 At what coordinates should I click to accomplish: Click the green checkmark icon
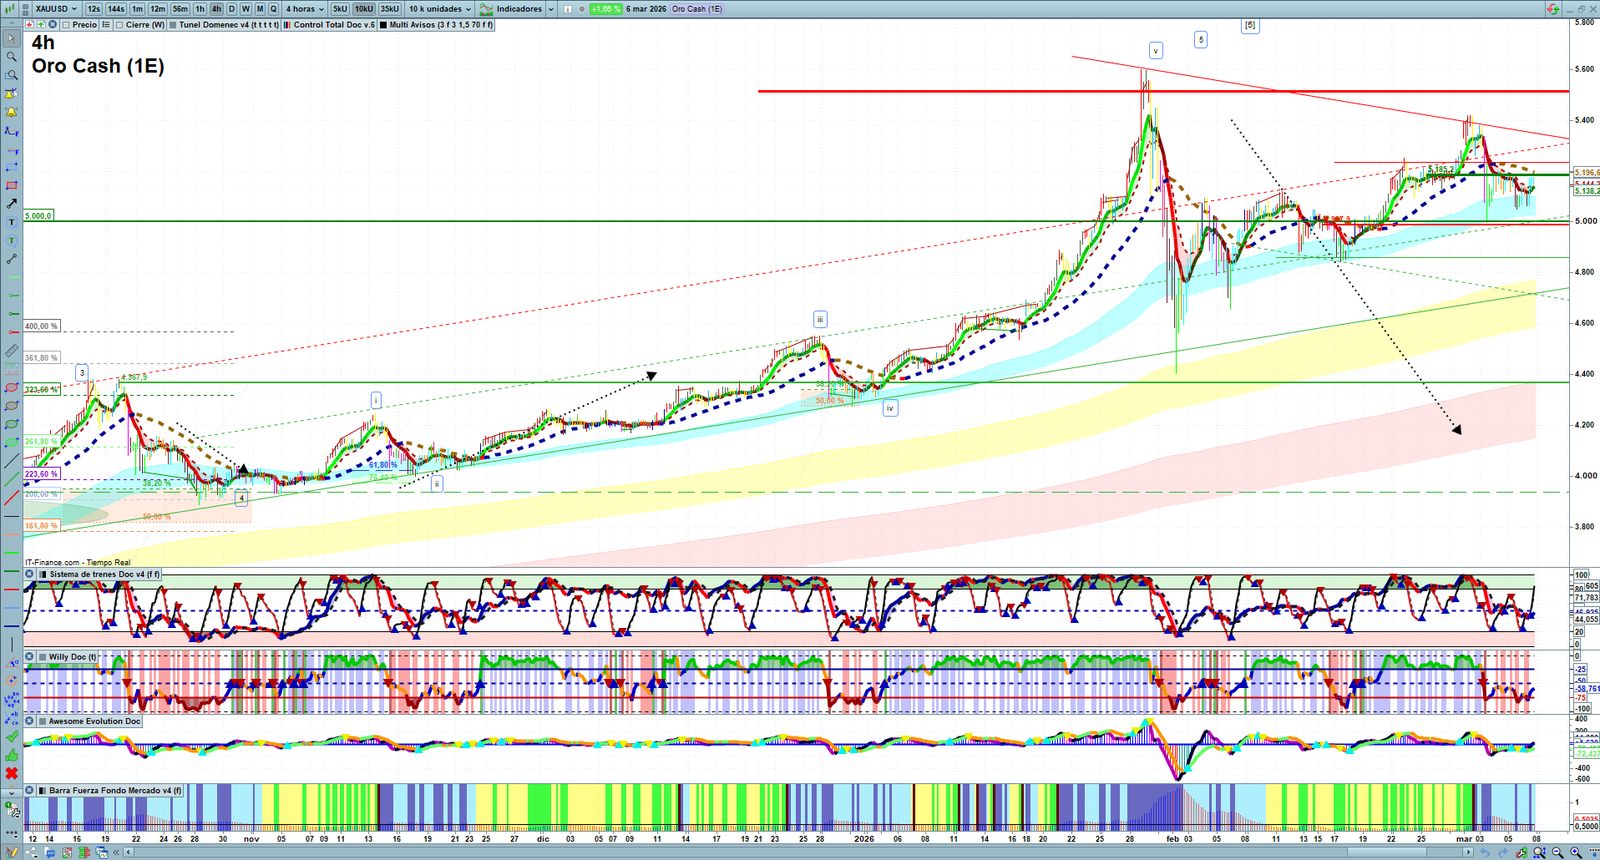11,737
